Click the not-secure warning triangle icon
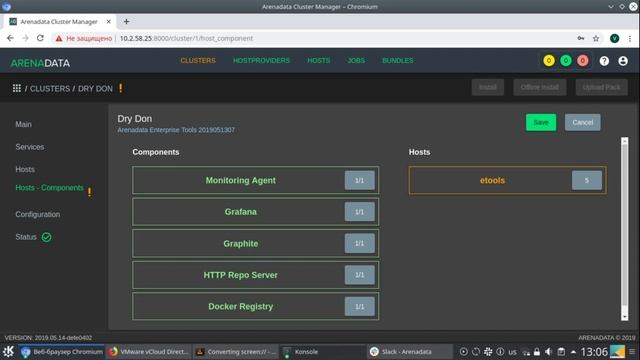This screenshot has width=640, height=360. point(59,38)
